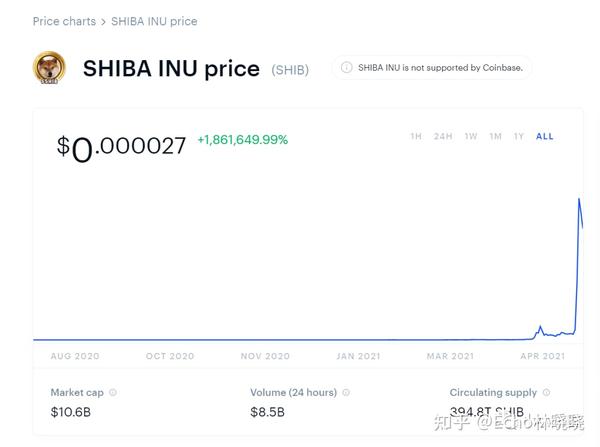Go to the Price charts breadcrumb link
The image size is (600, 447).
pos(64,21)
